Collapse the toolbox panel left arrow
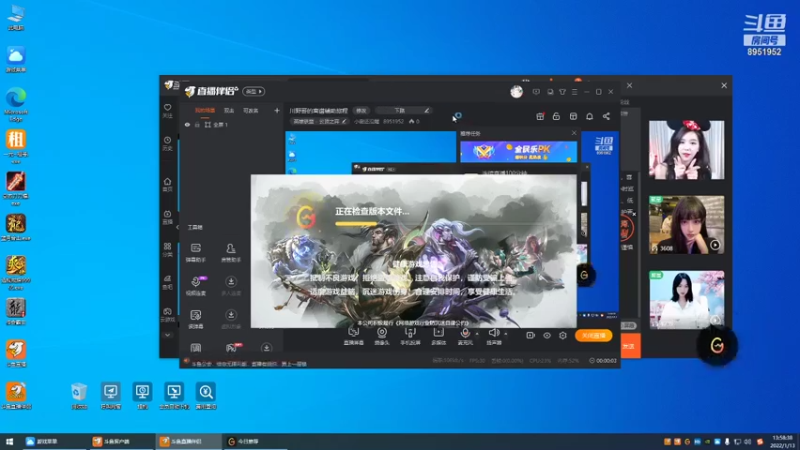 point(177,227)
